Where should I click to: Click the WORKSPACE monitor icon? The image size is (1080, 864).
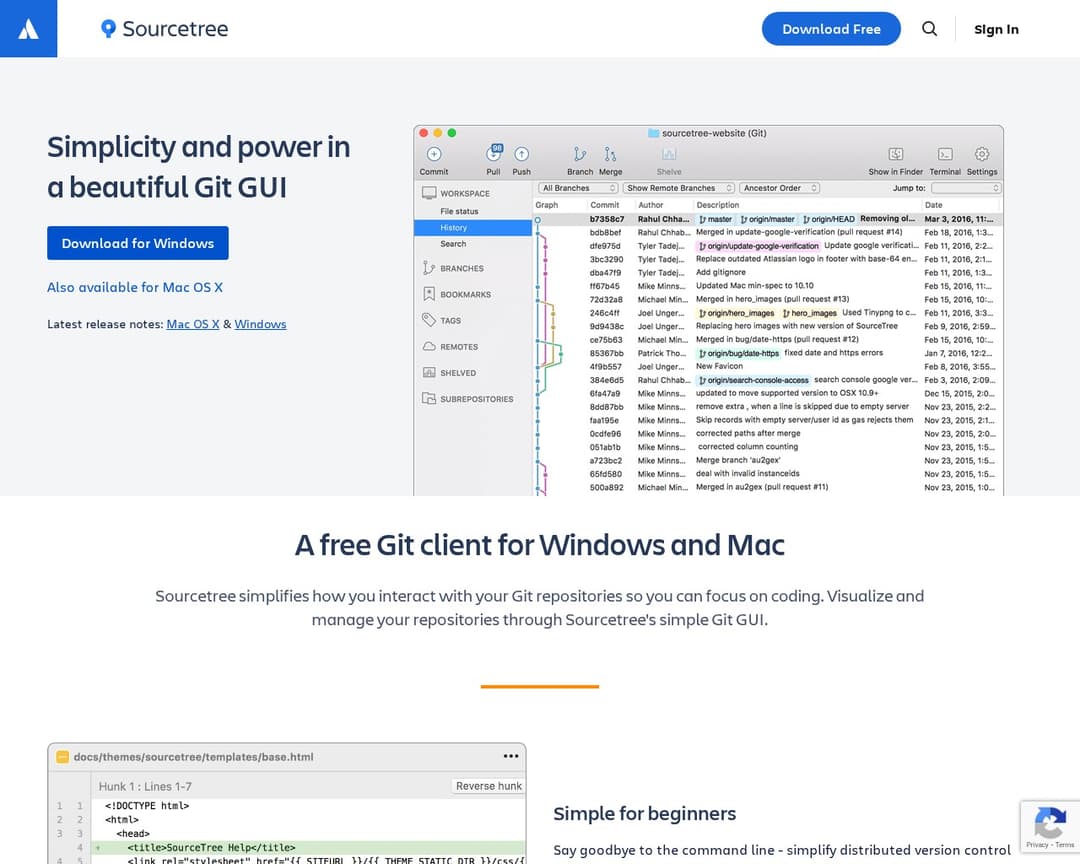[429, 193]
